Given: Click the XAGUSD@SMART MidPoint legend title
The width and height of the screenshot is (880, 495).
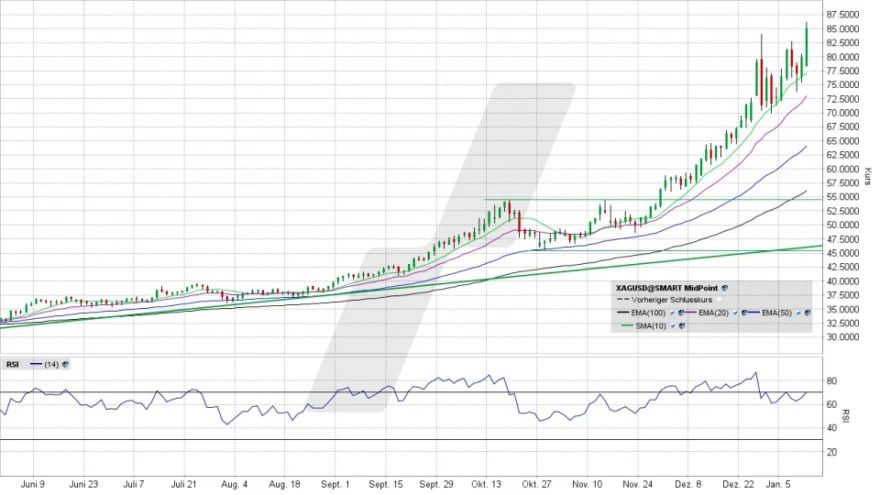Looking at the screenshot, I should (667, 287).
